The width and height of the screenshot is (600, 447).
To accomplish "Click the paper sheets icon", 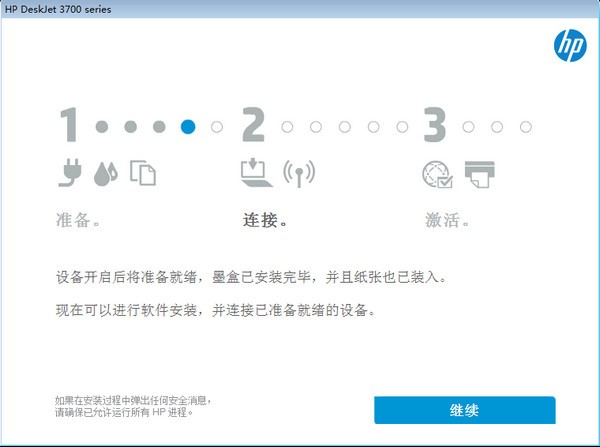I will click(x=143, y=173).
